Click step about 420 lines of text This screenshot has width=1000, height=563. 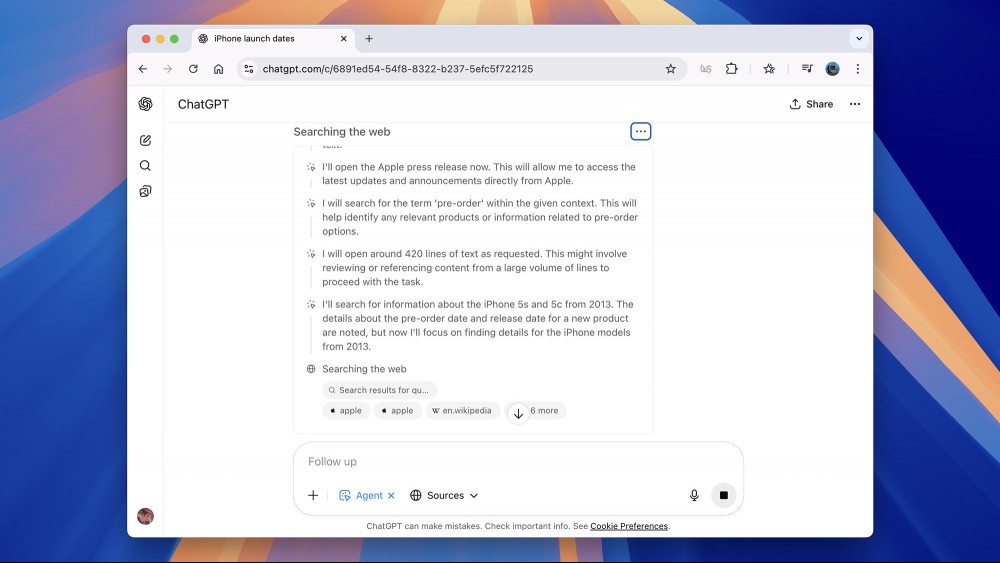pos(474,267)
